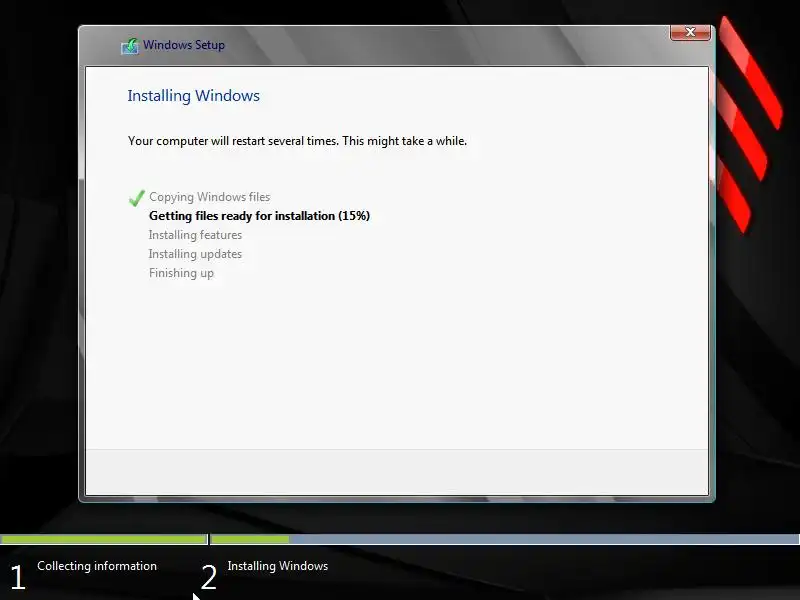Screen dimensions: 800x600
Task: Click the 'Installing Windows' stage label at bottom
Action: point(278,566)
